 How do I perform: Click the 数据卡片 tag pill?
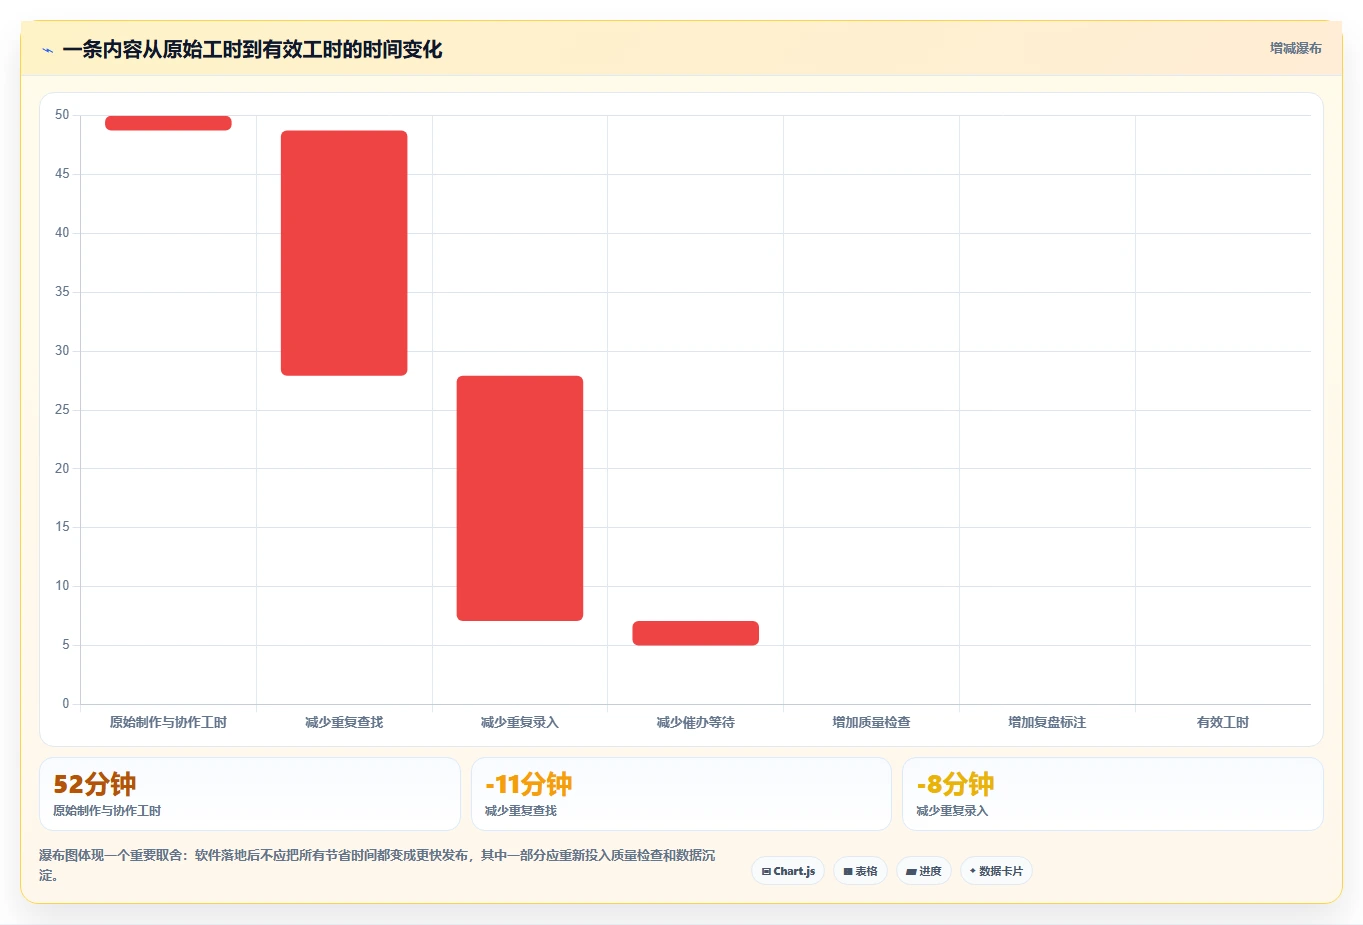coord(996,871)
